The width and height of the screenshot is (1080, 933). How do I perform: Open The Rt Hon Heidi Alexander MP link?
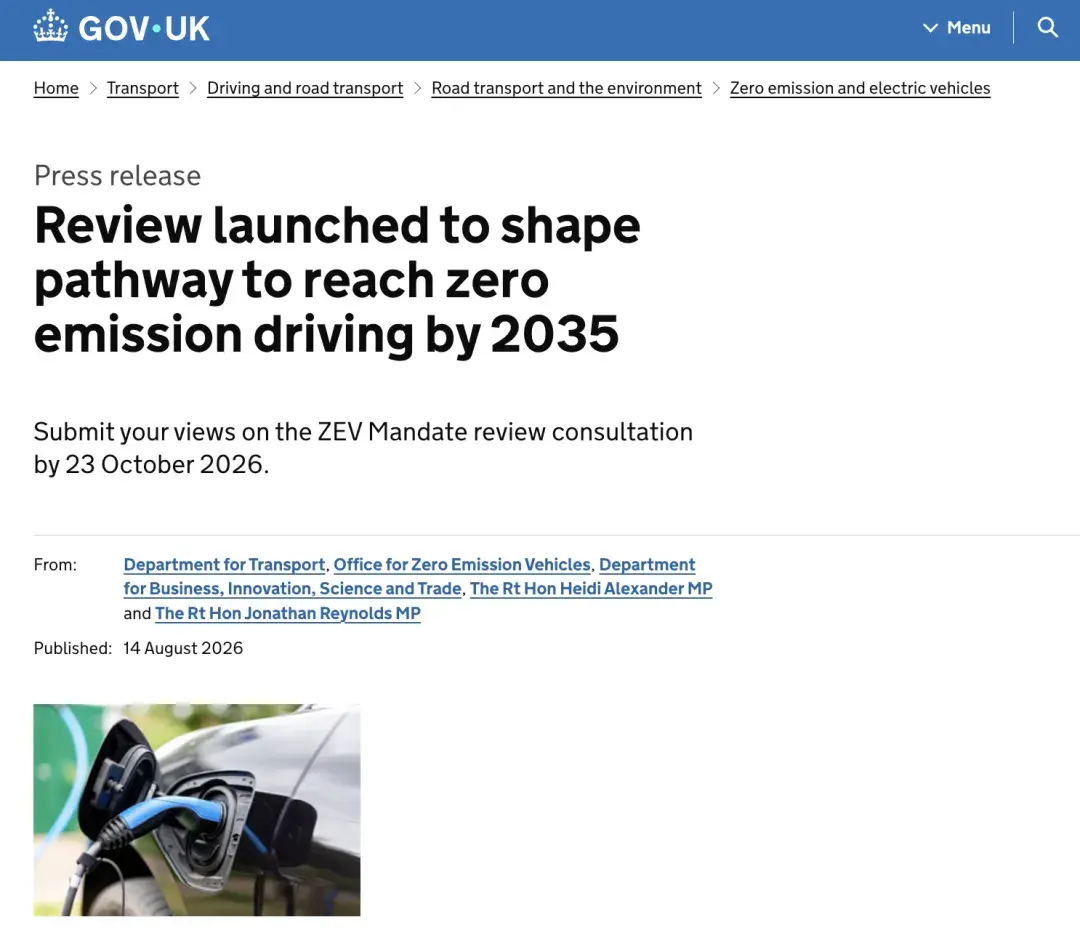pyautogui.click(x=591, y=589)
